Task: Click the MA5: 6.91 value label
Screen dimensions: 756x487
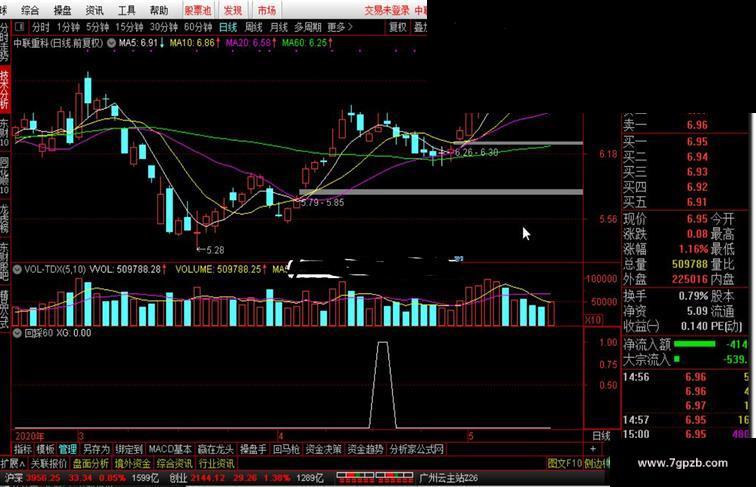Action: [x=141, y=43]
